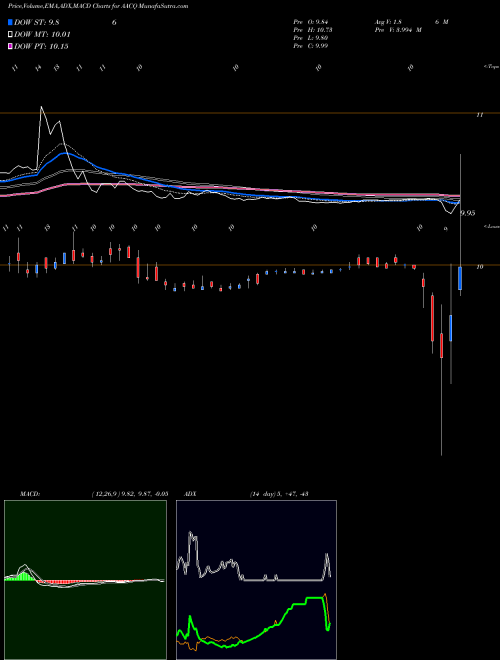Click the green histogram bars in MACD panel
Screen dimensions: 500x660
(25, 576)
